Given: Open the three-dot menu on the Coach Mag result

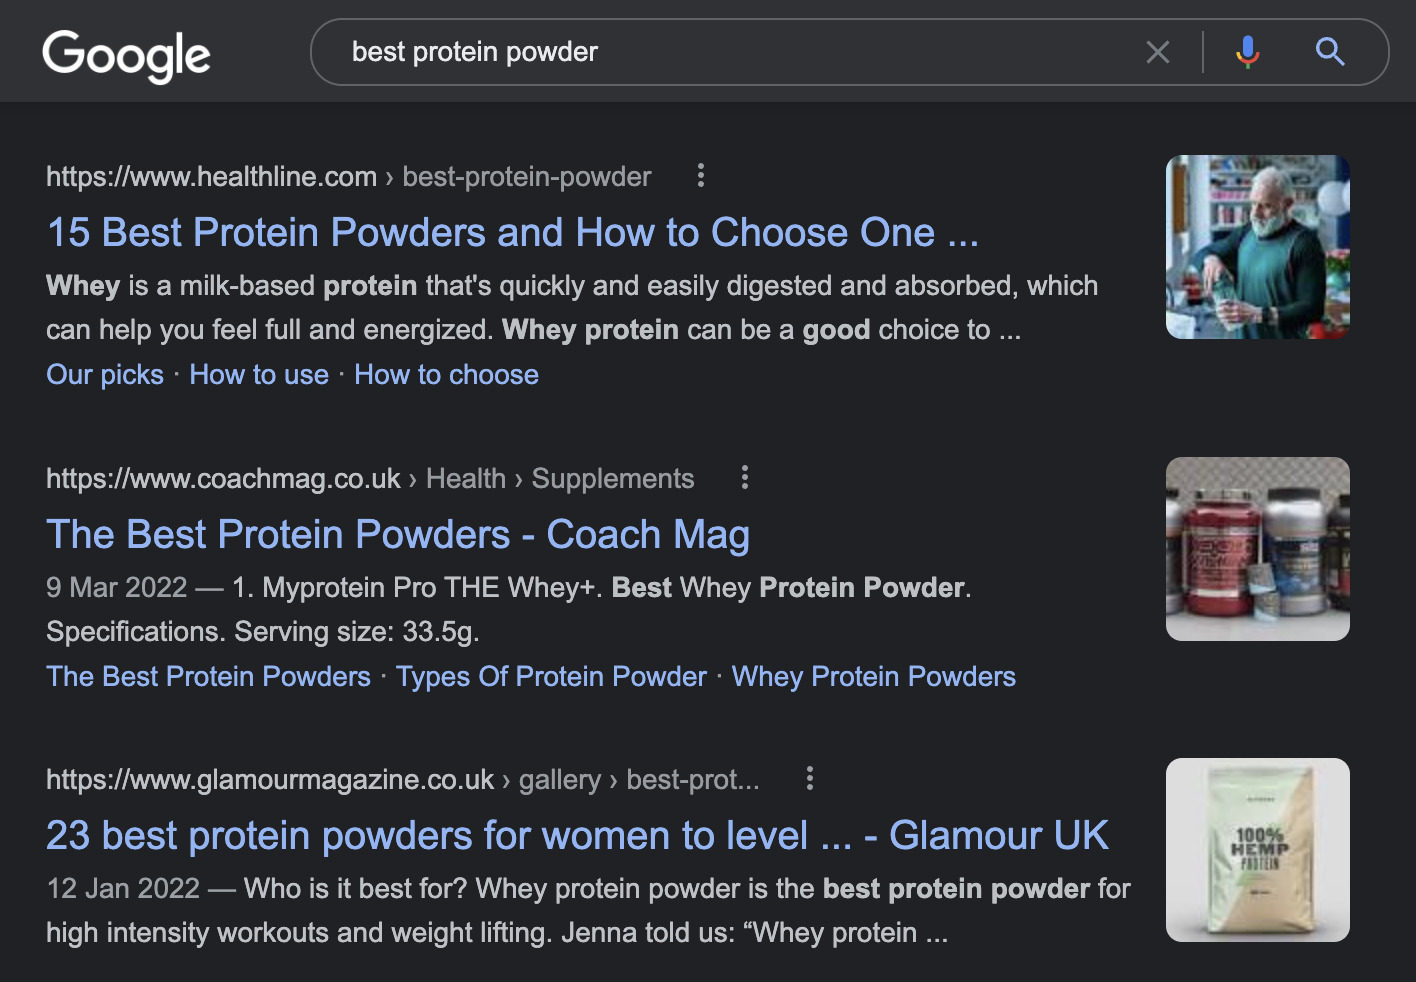Looking at the screenshot, I should [x=744, y=478].
